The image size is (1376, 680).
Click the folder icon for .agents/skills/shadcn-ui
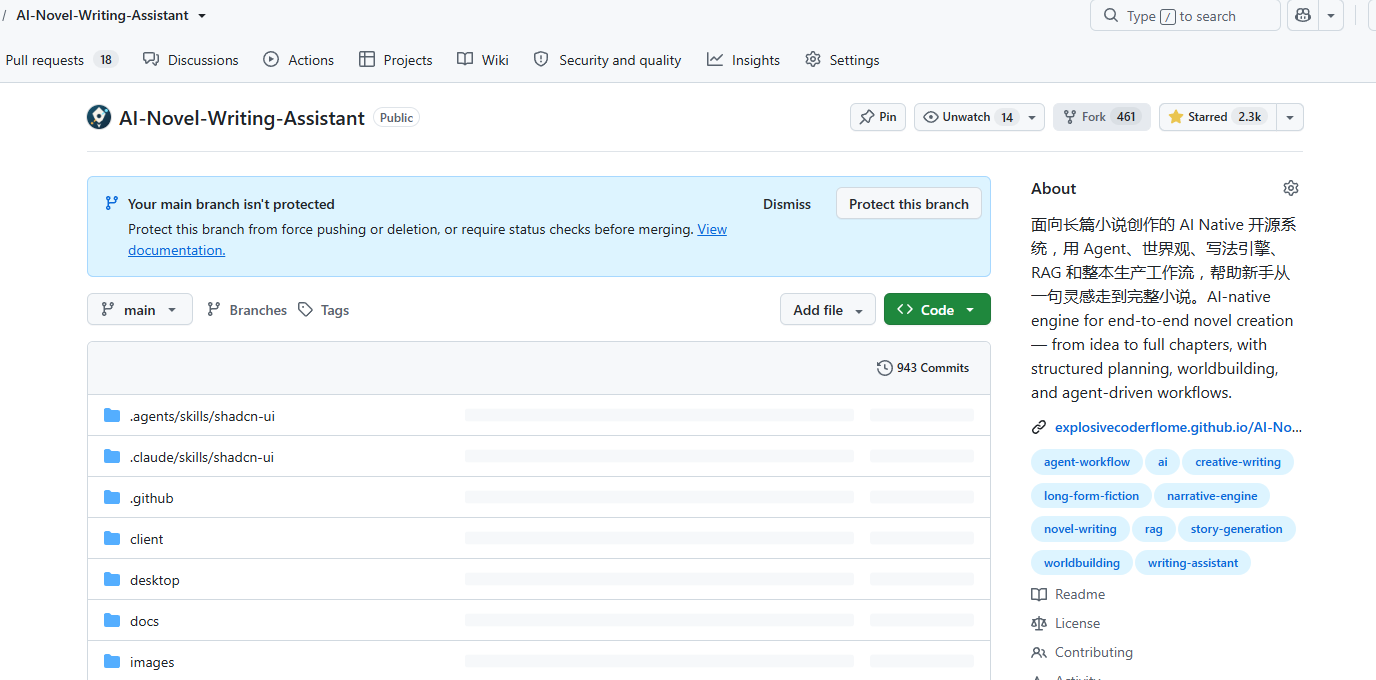tap(112, 415)
